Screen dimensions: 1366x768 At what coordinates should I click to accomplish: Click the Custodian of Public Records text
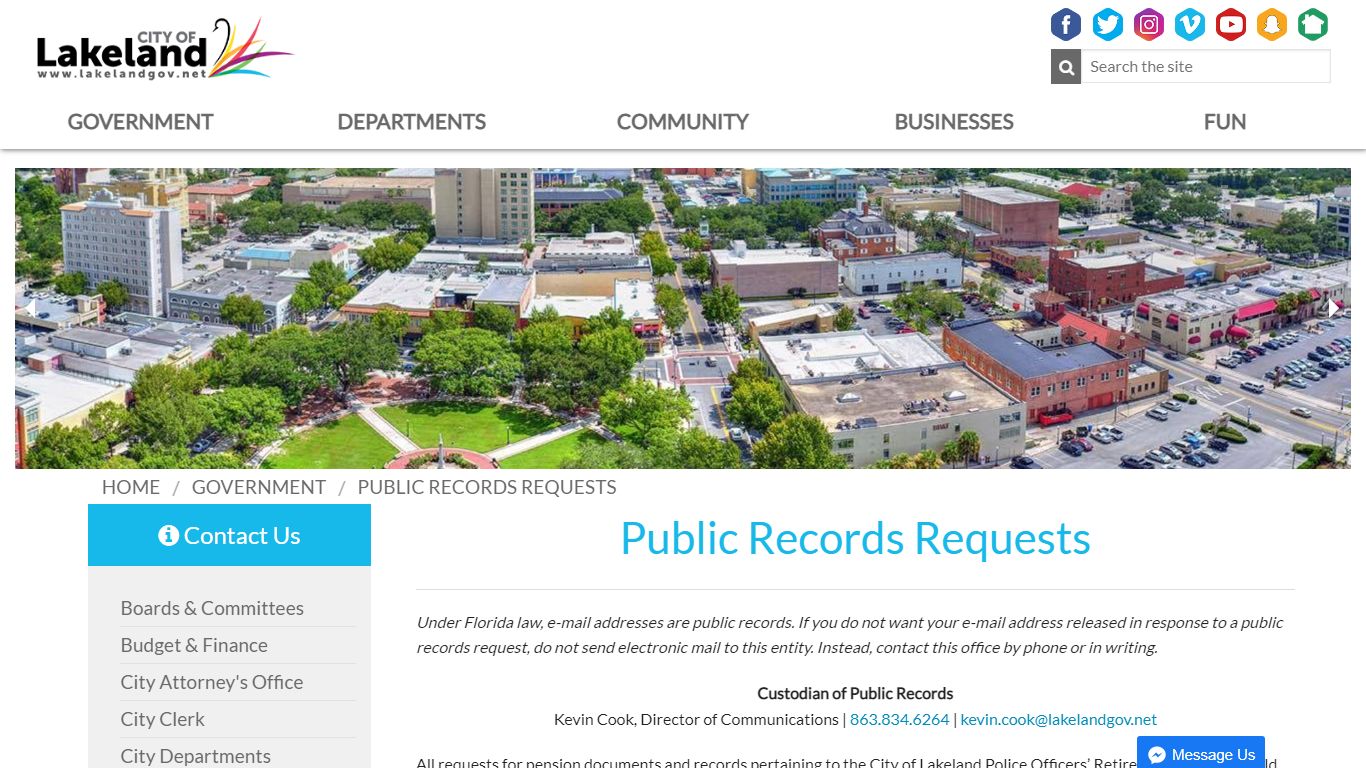[855, 693]
